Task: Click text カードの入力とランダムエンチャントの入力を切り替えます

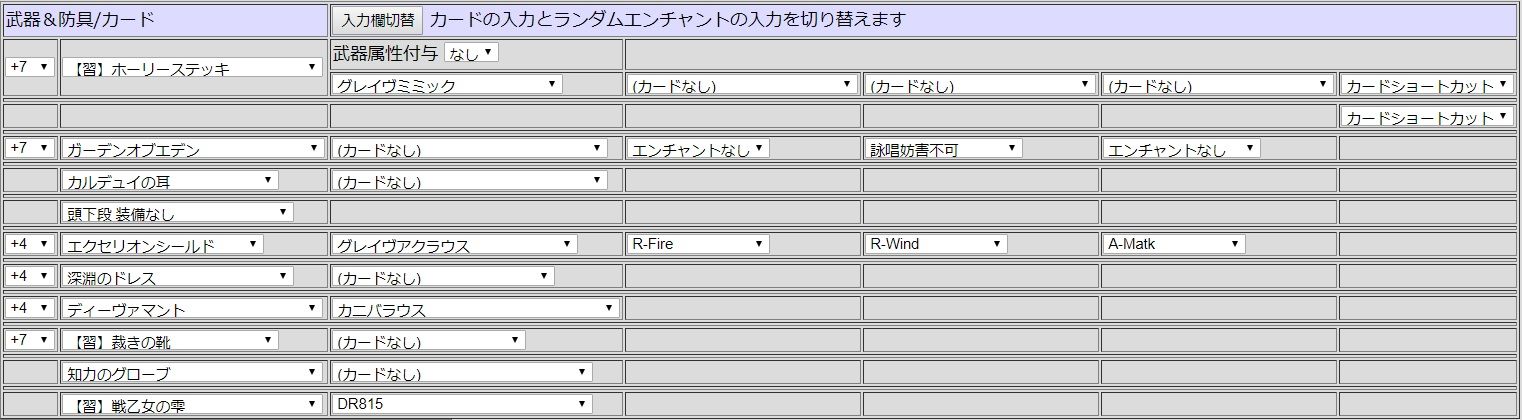Action: [x=667, y=20]
